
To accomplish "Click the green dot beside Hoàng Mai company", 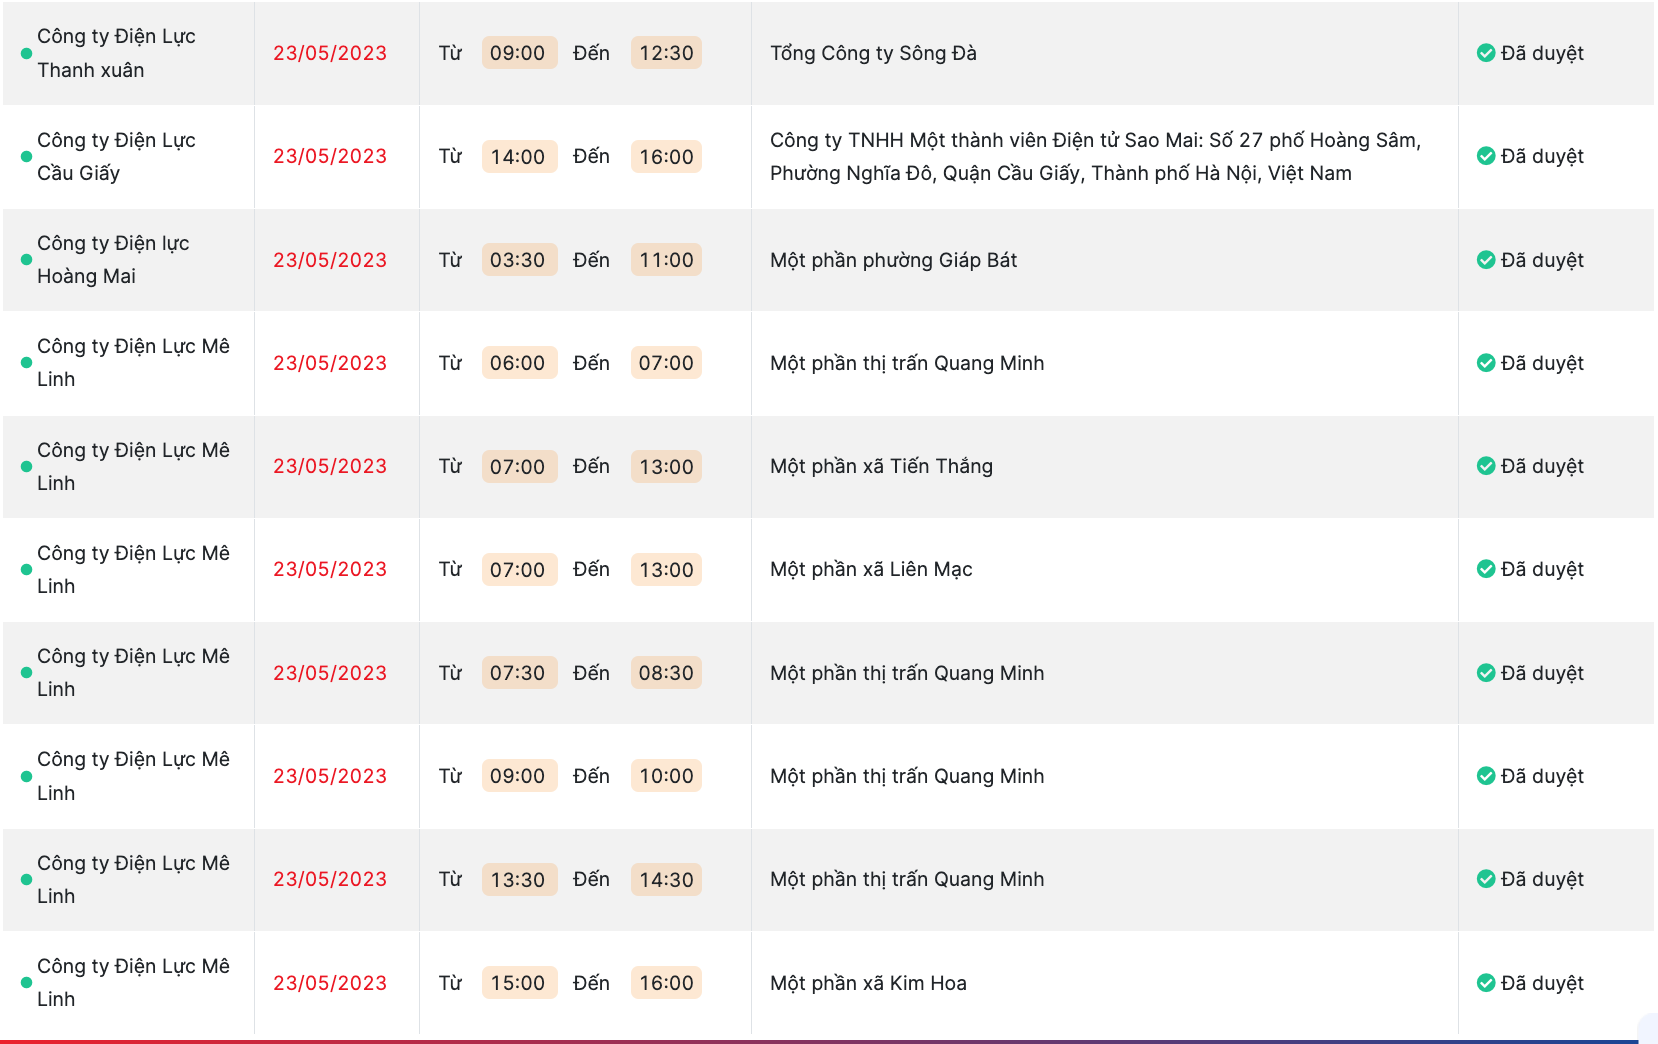I will (26, 260).
